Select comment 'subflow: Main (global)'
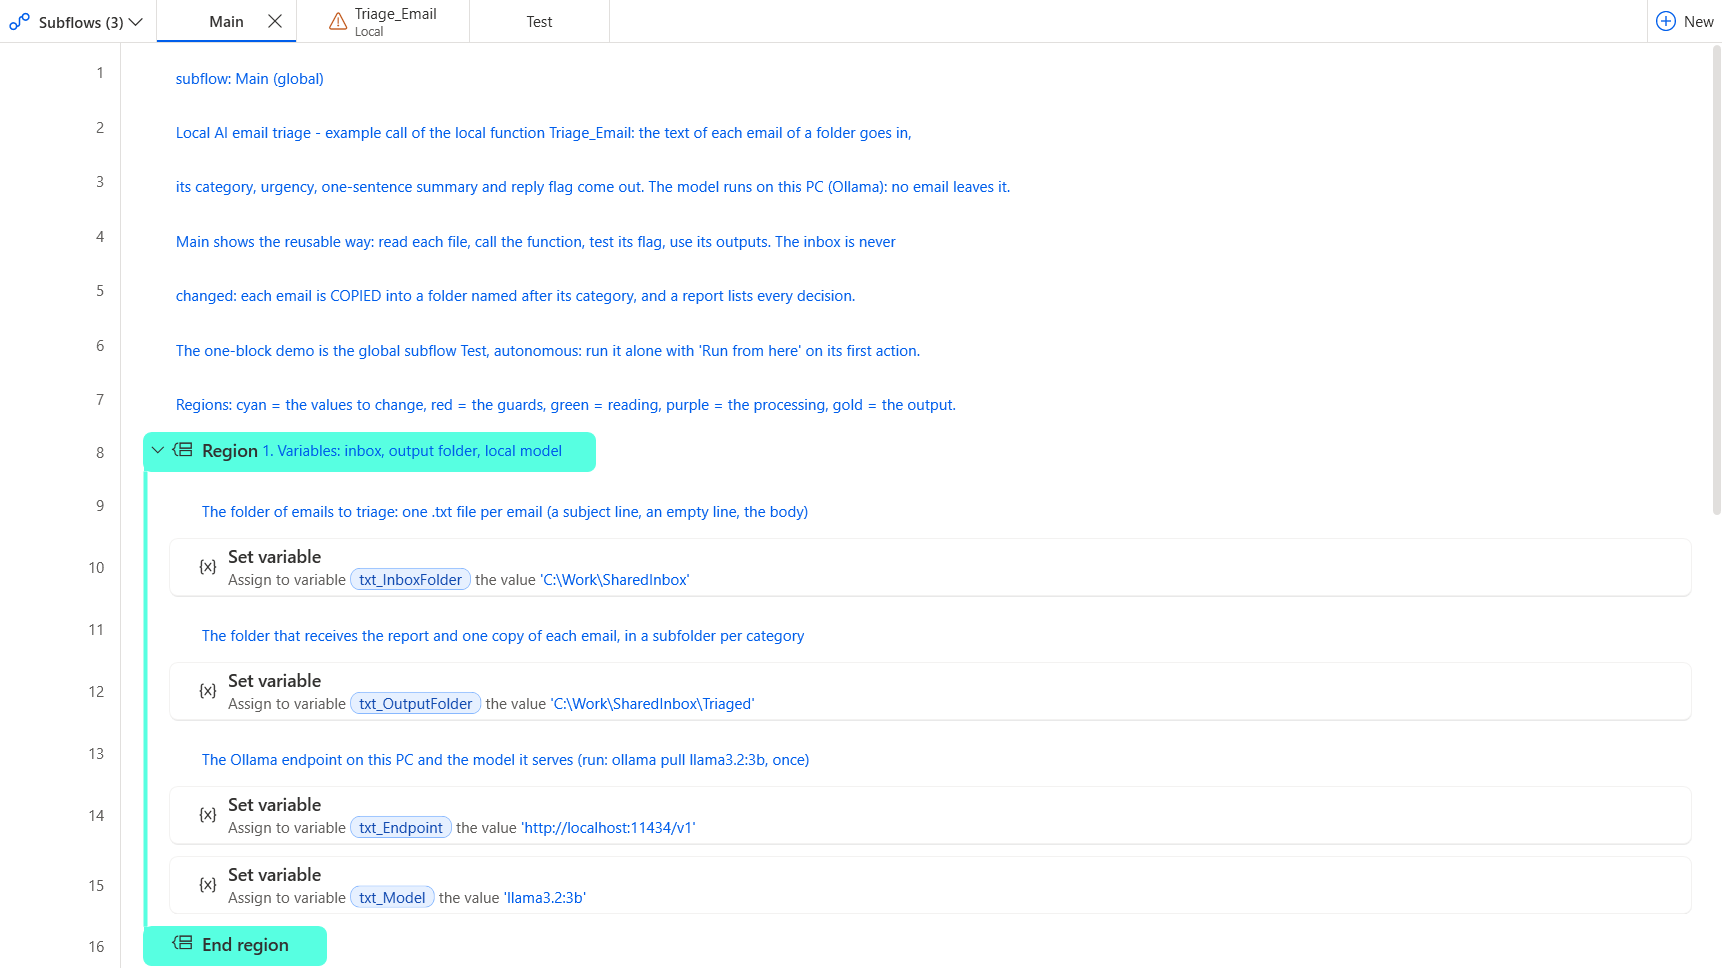 (250, 79)
